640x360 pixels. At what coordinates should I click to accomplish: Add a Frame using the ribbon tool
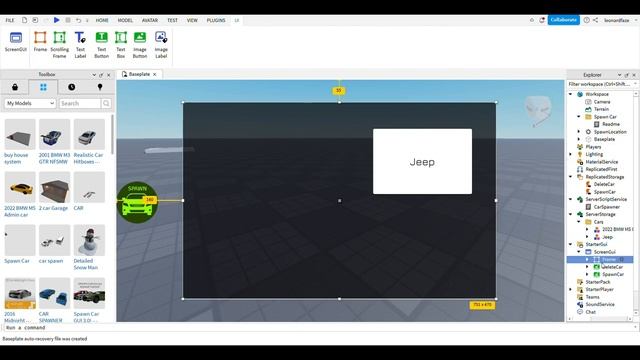(x=40, y=42)
